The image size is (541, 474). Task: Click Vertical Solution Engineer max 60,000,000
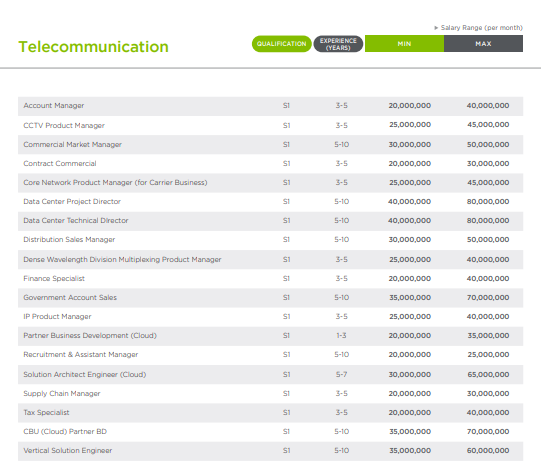point(488,450)
